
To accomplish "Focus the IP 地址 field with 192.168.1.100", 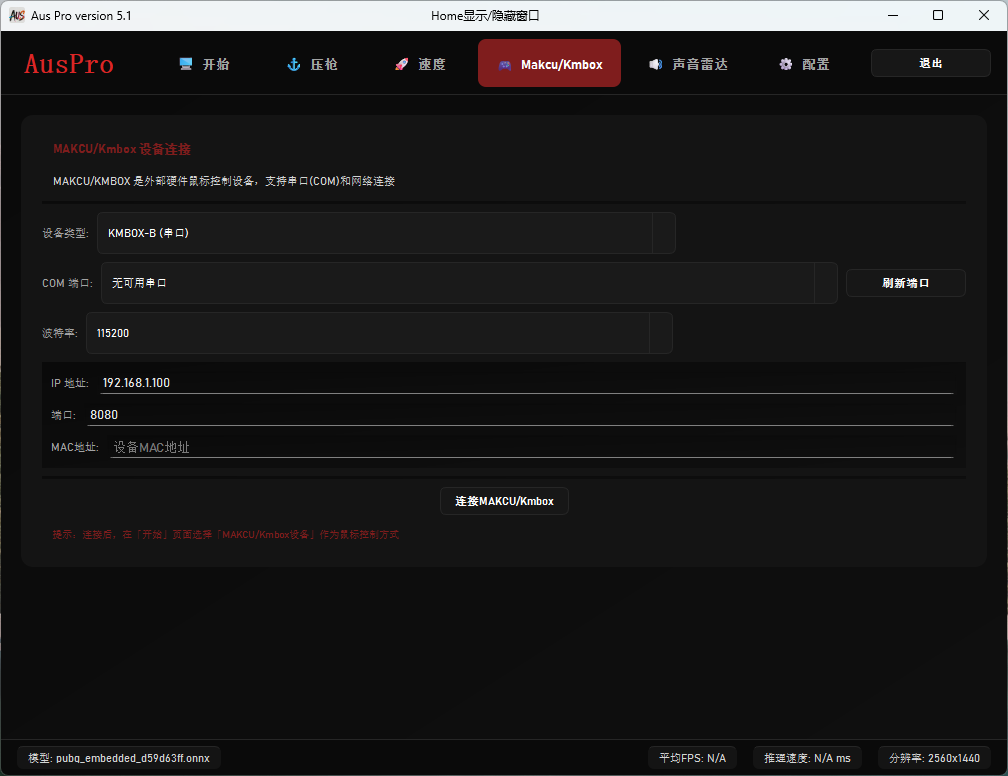I will 526,382.
